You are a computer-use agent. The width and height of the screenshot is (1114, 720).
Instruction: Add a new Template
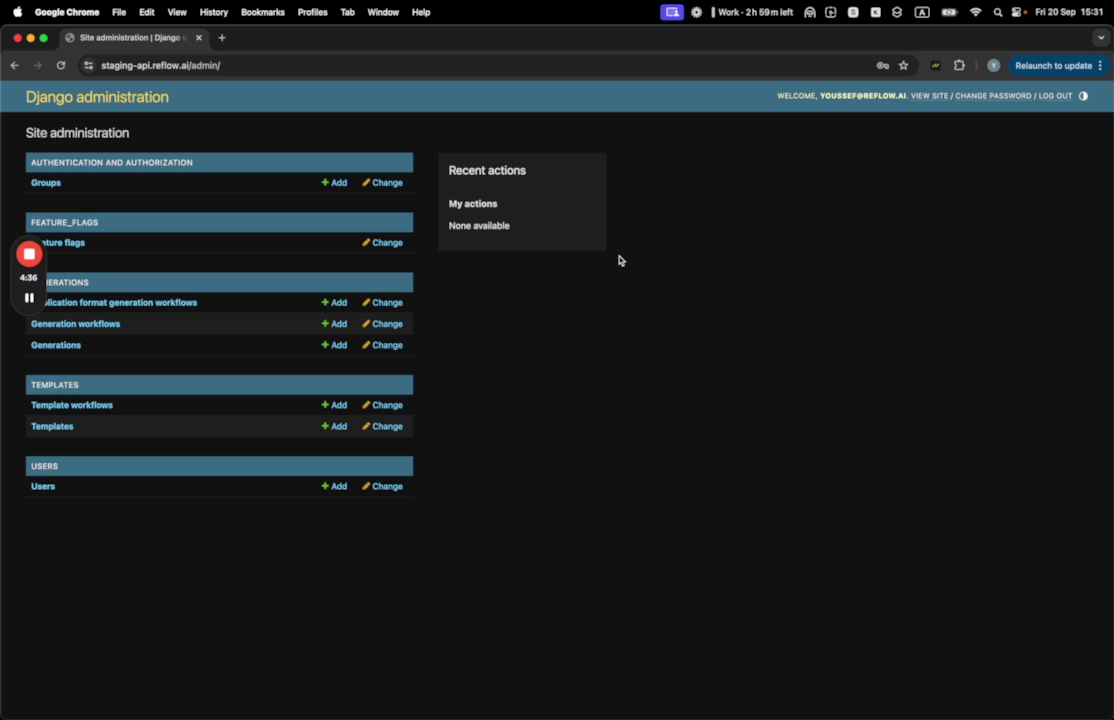(334, 426)
